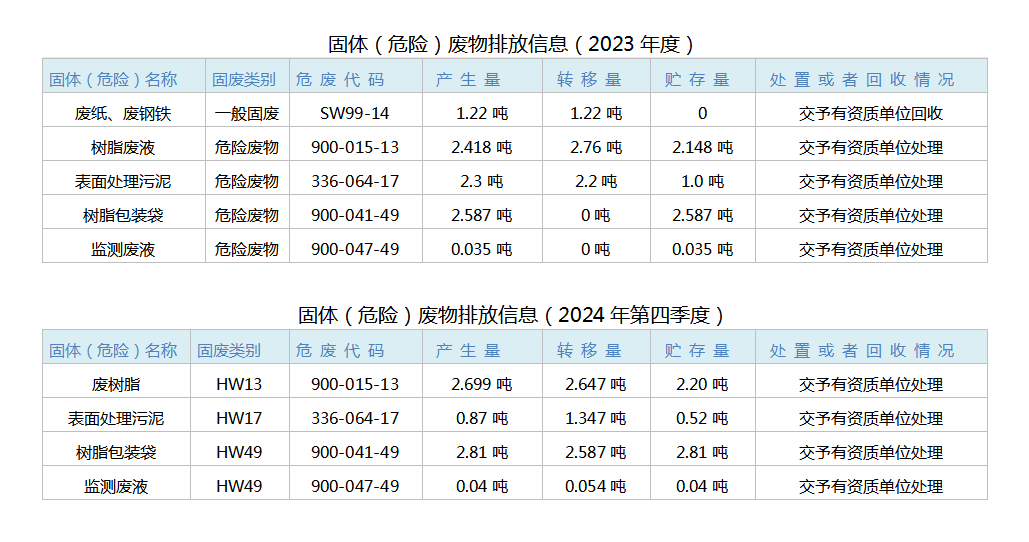Click the HW13 category cell
The width and height of the screenshot is (1029, 542).
click(239, 384)
